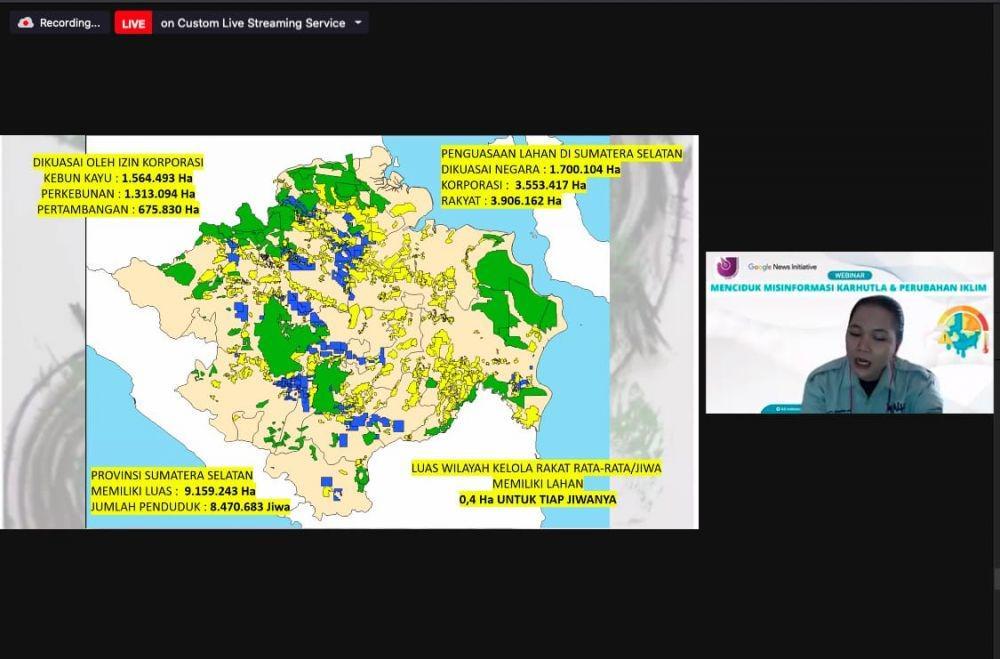Viewport: 1000px width, 659px height.
Task: Expand the live streaming service dropdown arrow
Action: coord(358,23)
